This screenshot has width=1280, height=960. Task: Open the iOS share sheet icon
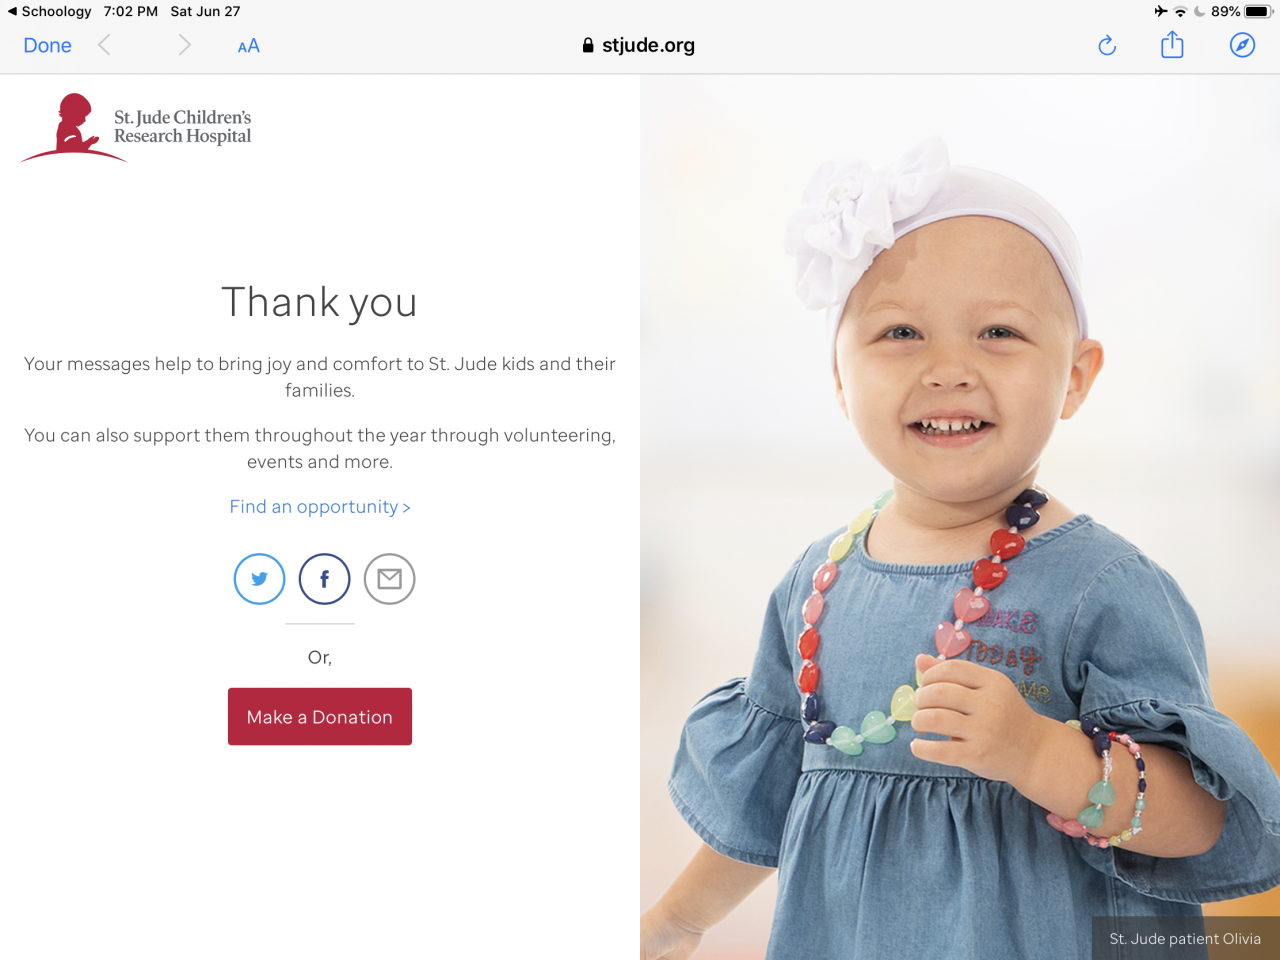click(1172, 44)
